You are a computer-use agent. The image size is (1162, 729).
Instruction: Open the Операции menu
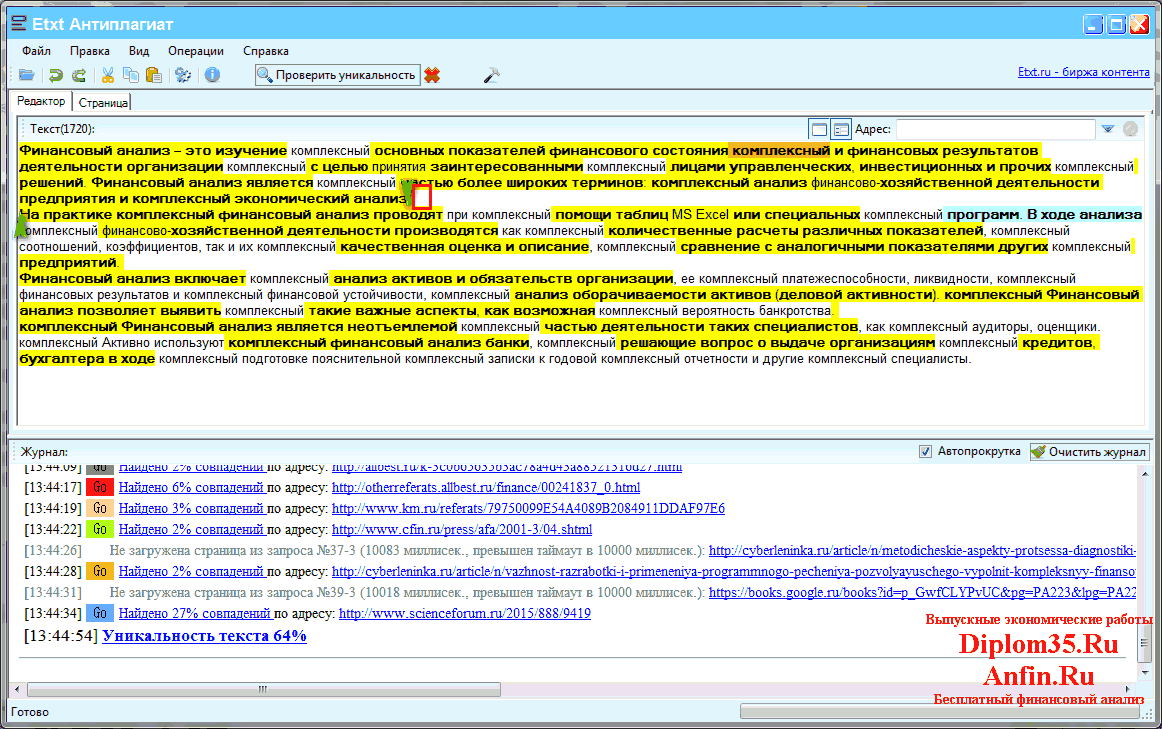point(196,51)
